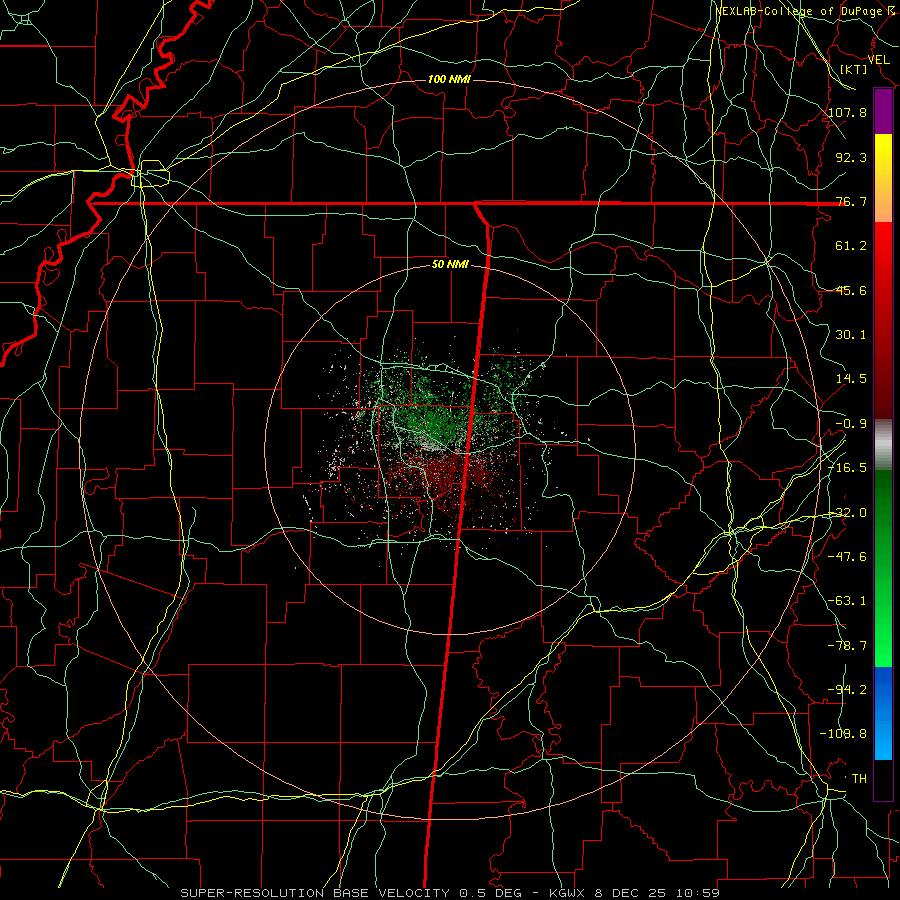Click the -109.8 value on velocity scale
The width and height of the screenshot is (900, 900).
(x=844, y=734)
